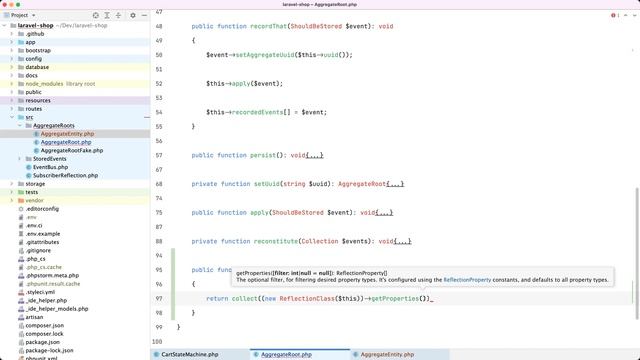Click the Collapse All icon in Project toolbar
The height and width of the screenshot is (360, 640).
(x=118, y=15)
